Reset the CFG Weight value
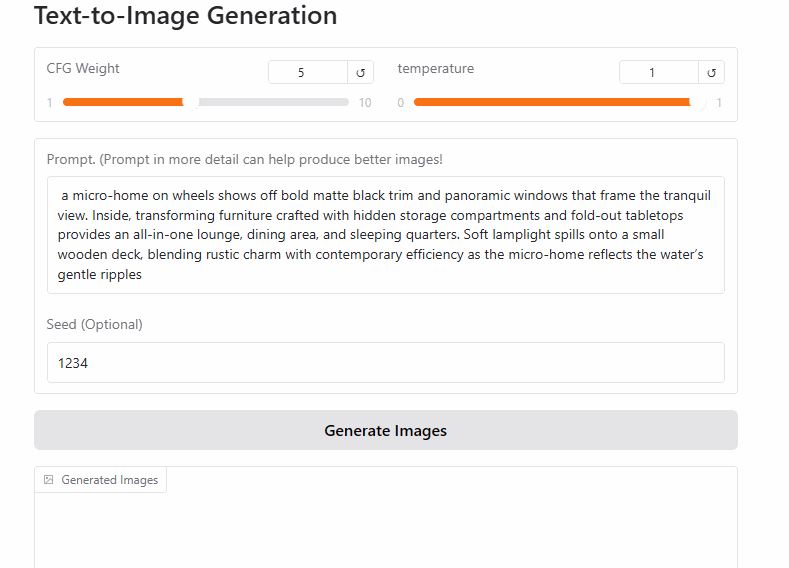The width and height of the screenshot is (789, 568). coord(360,72)
